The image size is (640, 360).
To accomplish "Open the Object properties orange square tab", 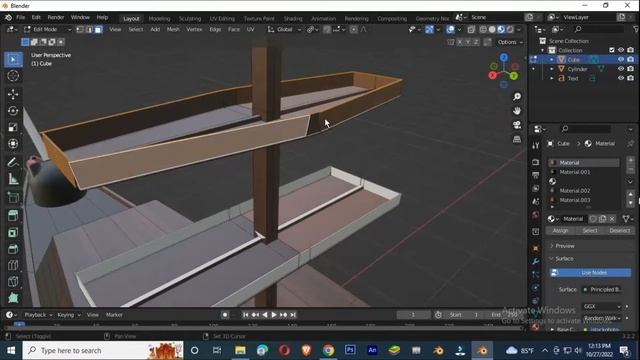I will [x=536, y=248].
